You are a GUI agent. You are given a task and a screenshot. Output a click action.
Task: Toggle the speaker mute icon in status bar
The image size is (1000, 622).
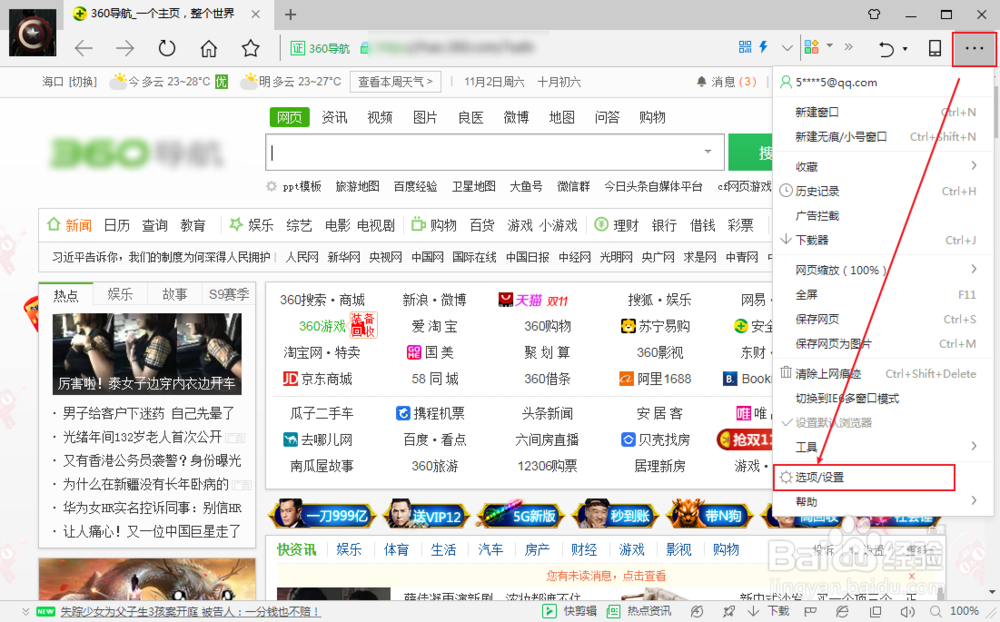click(x=906, y=612)
